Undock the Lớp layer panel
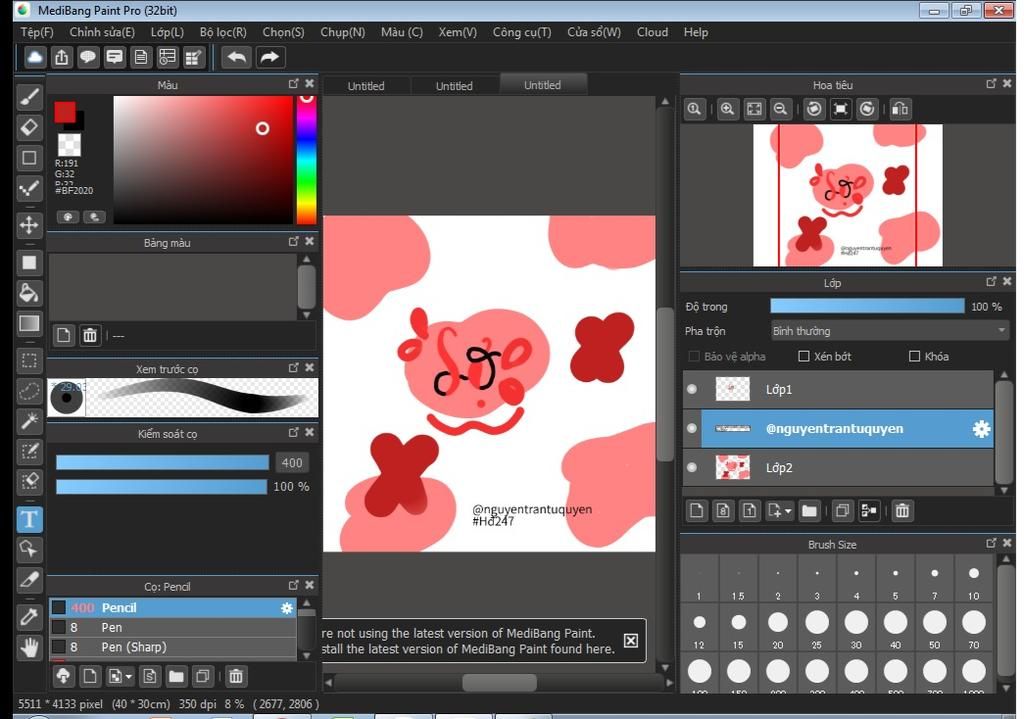Screen dimensions: 1024x719 coord(991,281)
